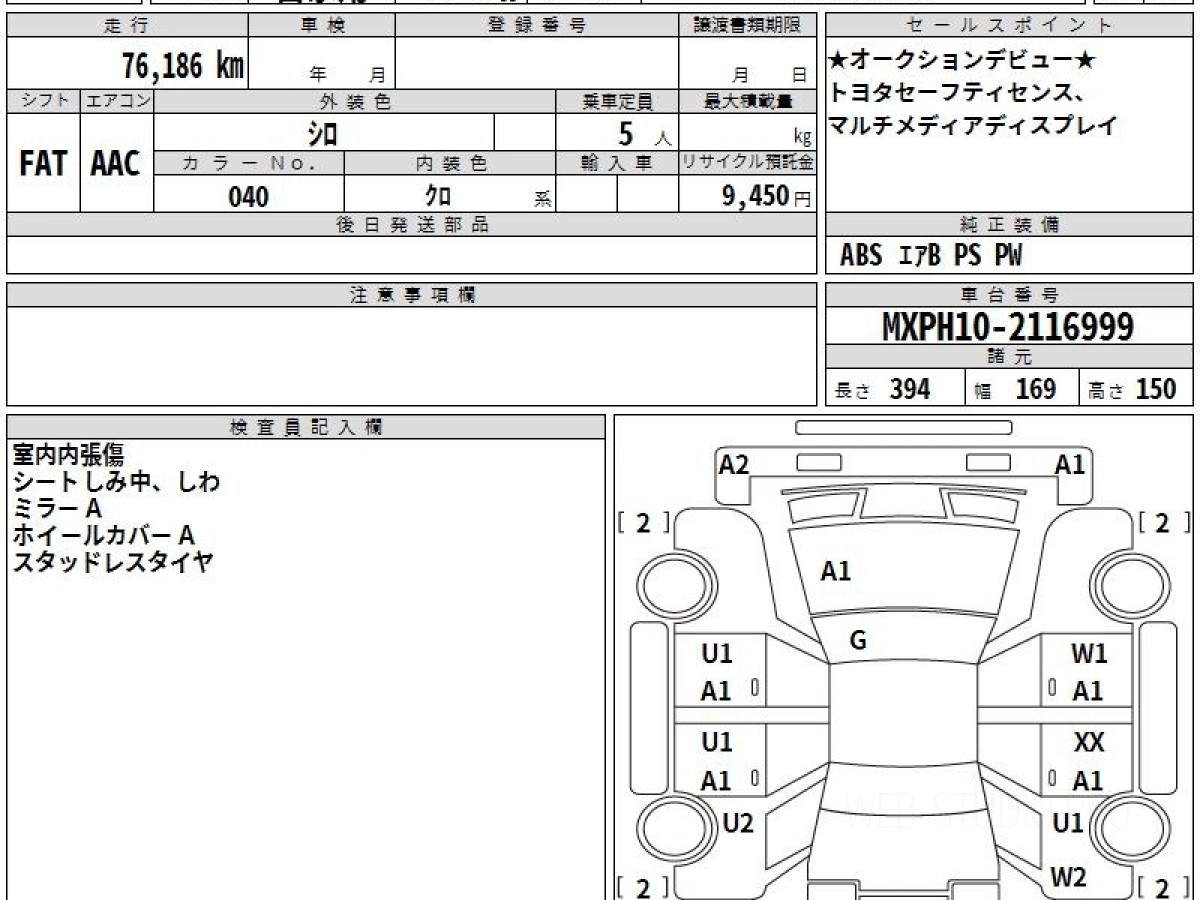
Task: Select the セールスポイント header
Action: tap(1010, 26)
